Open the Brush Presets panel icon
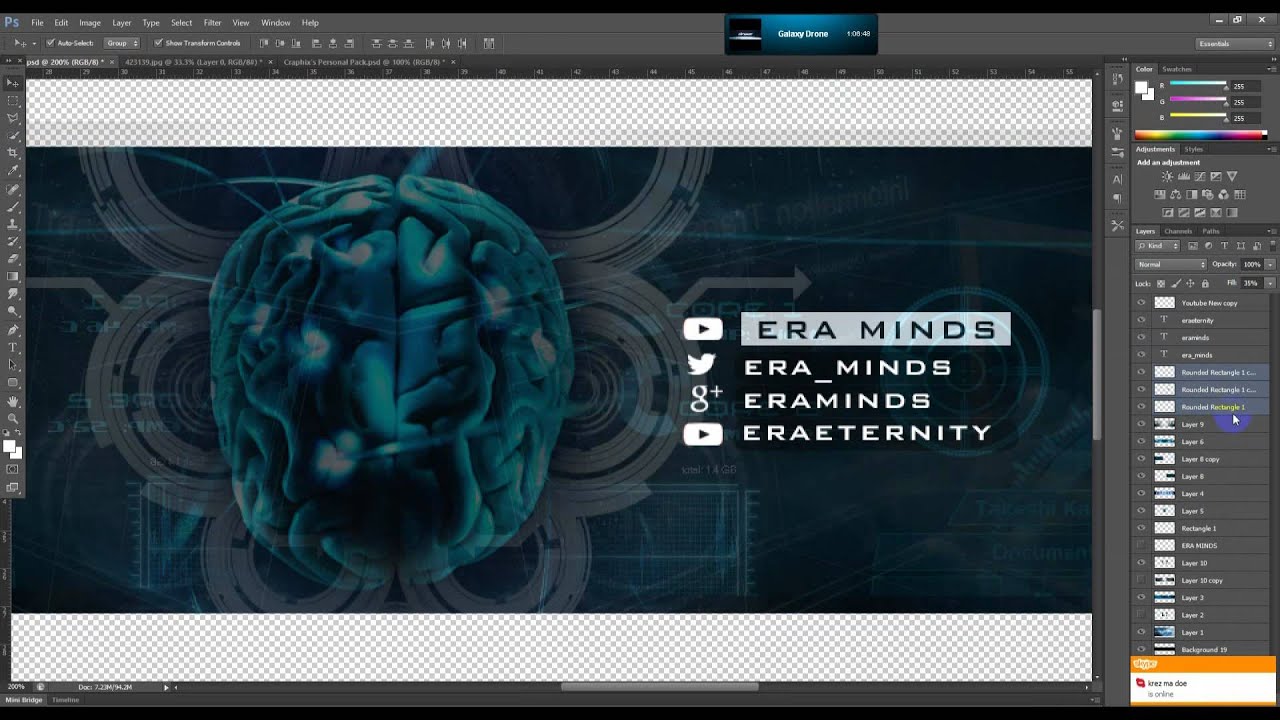The image size is (1280, 720). pyautogui.click(x=1118, y=151)
